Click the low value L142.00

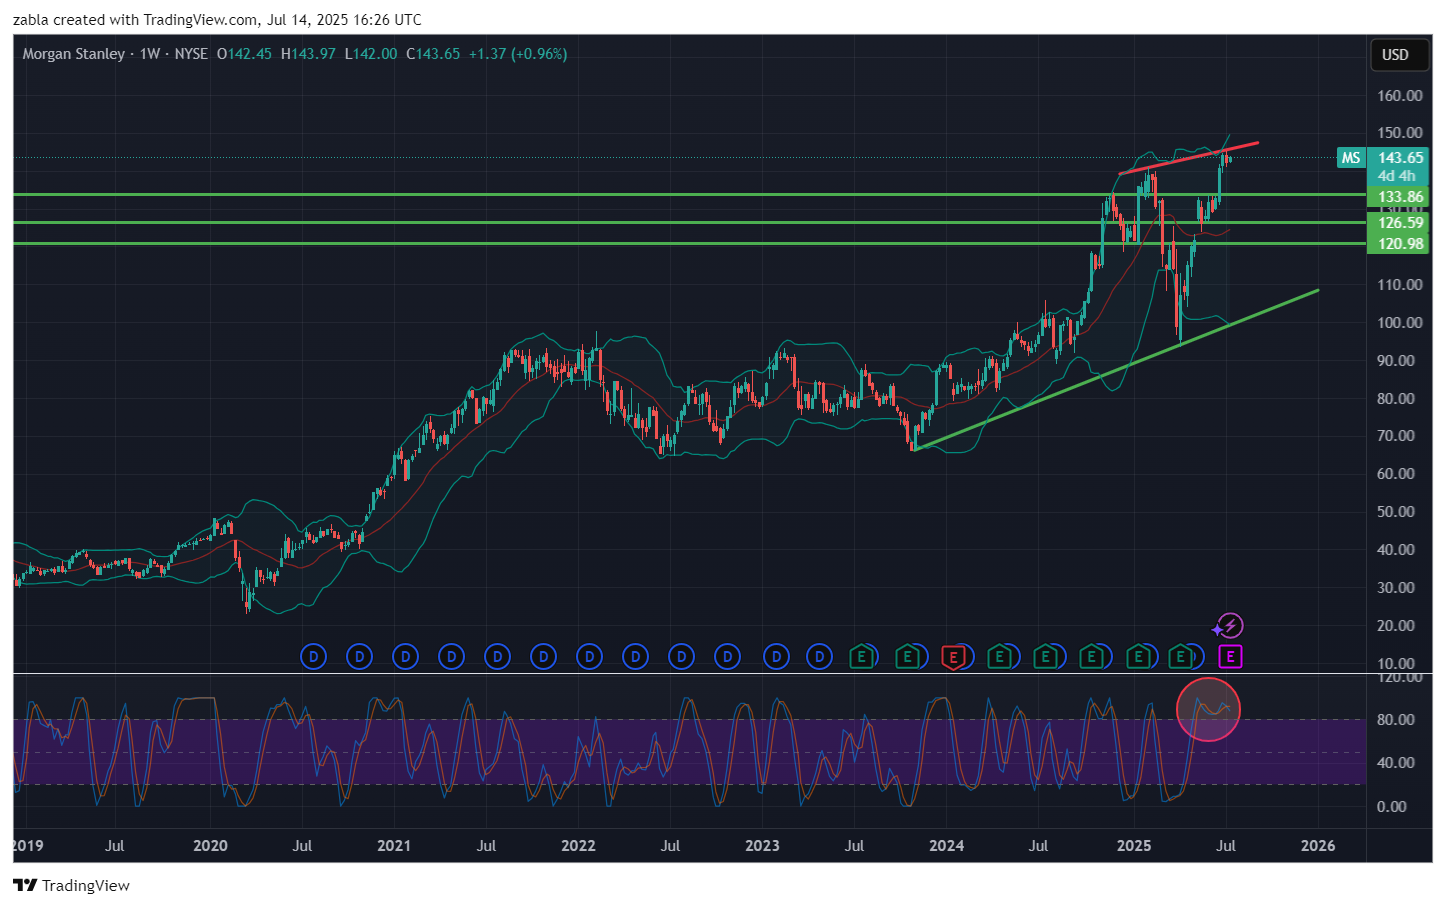tap(371, 54)
